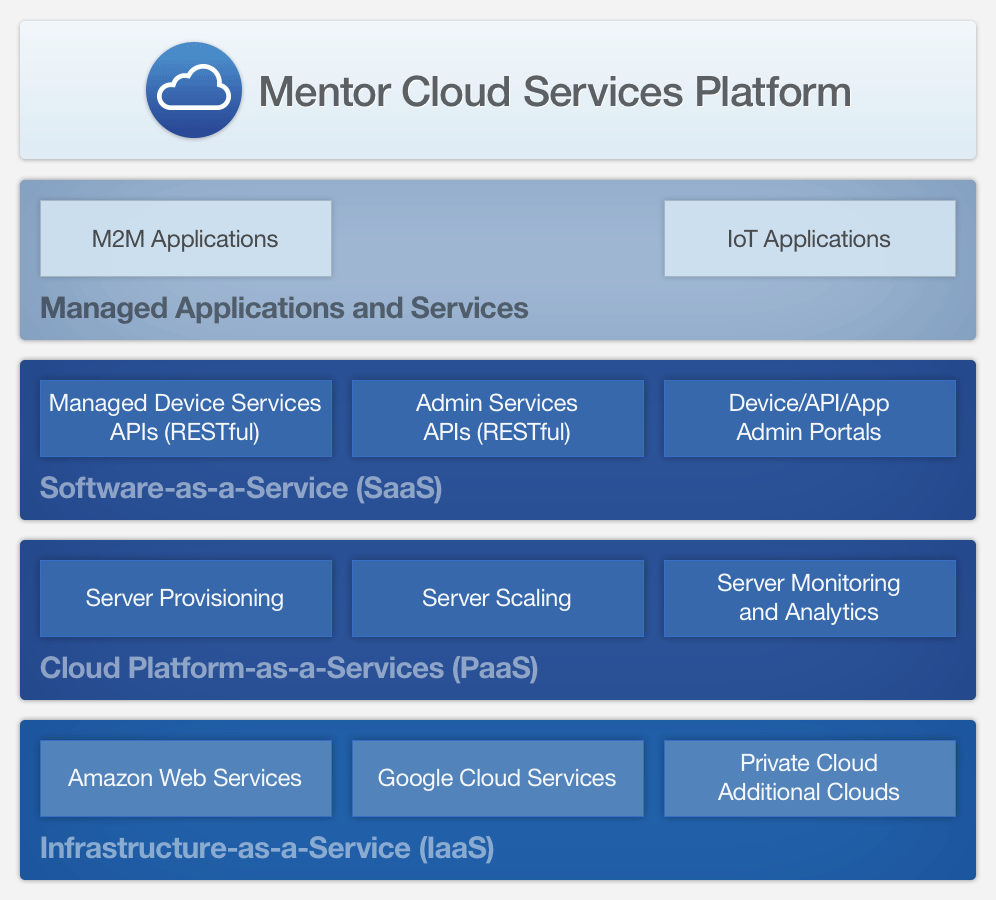This screenshot has width=996, height=900.
Task: Select the IoT Applications box
Action: 809,239
